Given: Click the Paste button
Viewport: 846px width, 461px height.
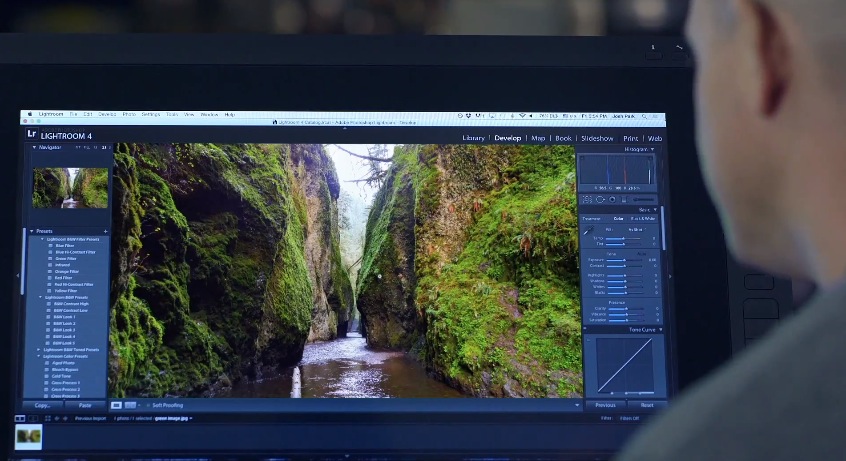Looking at the screenshot, I should pyautogui.click(x=85, y=405).
